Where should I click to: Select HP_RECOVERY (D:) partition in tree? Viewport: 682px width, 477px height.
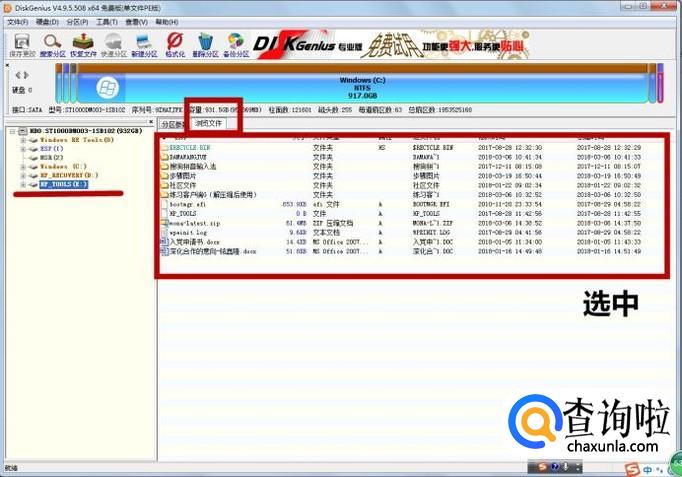click(x=69, y=175)
